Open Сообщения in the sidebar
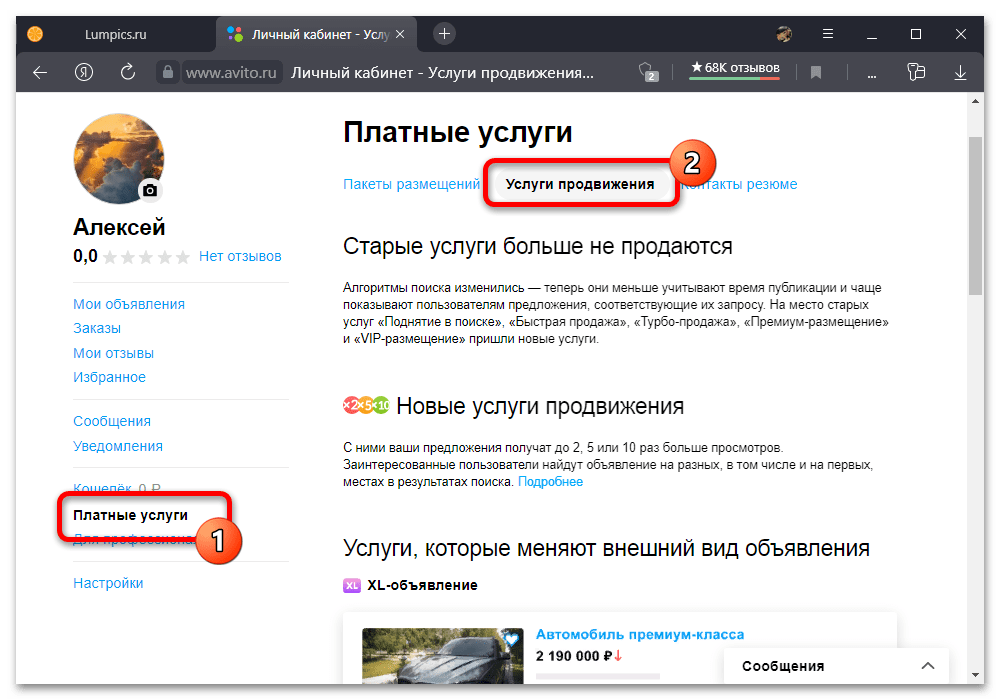The image size is (1000, 700). pos(112,421)
